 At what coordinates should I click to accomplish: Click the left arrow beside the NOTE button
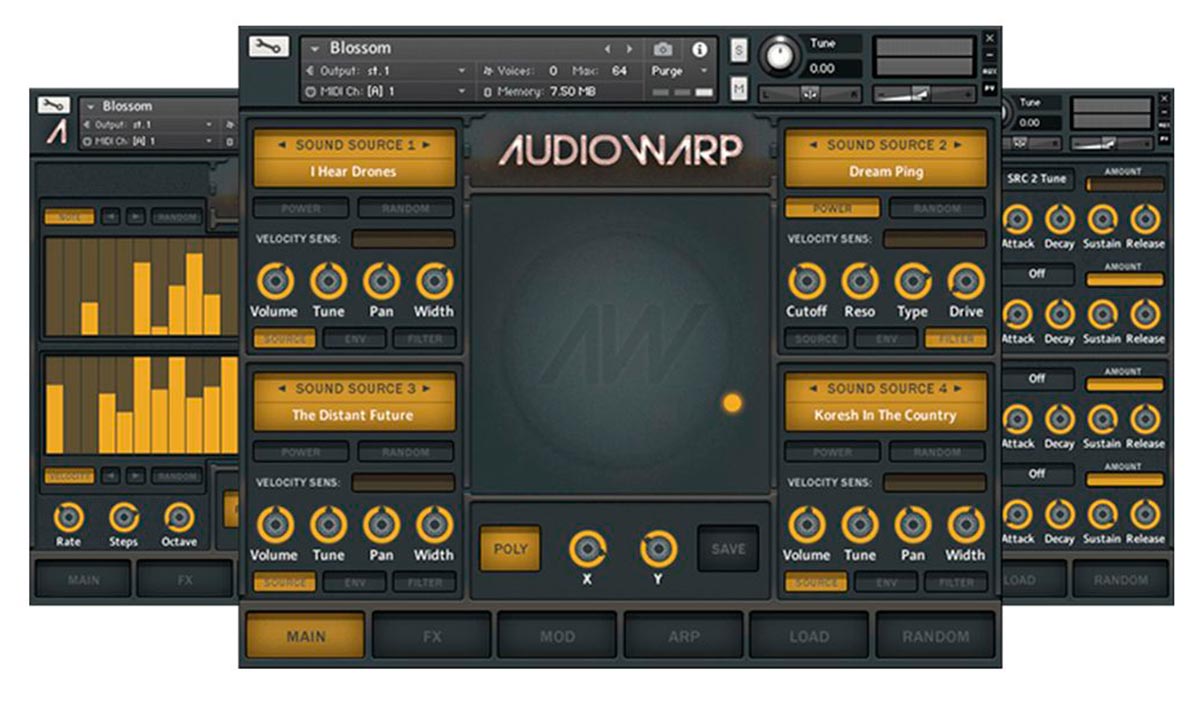click(110, 216)
